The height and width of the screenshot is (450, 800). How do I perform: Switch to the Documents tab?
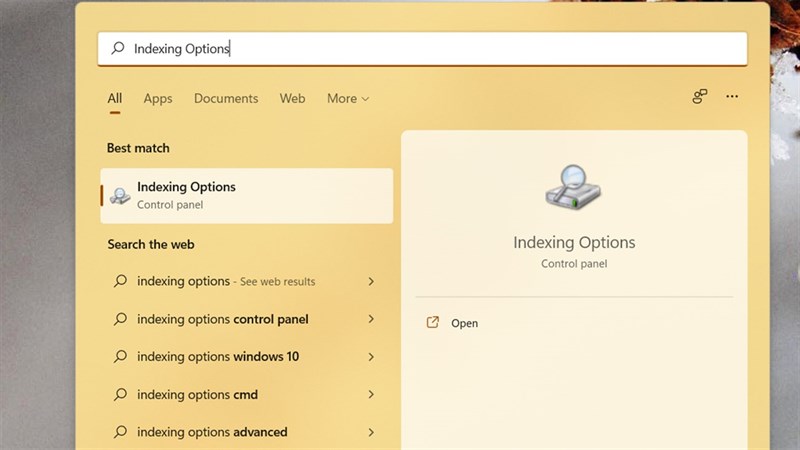click(226, 98)
